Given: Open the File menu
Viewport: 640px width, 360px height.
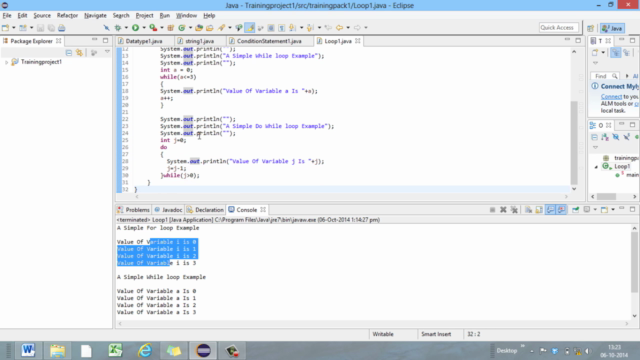Looking at the screenshot, I should pos(7,16).
